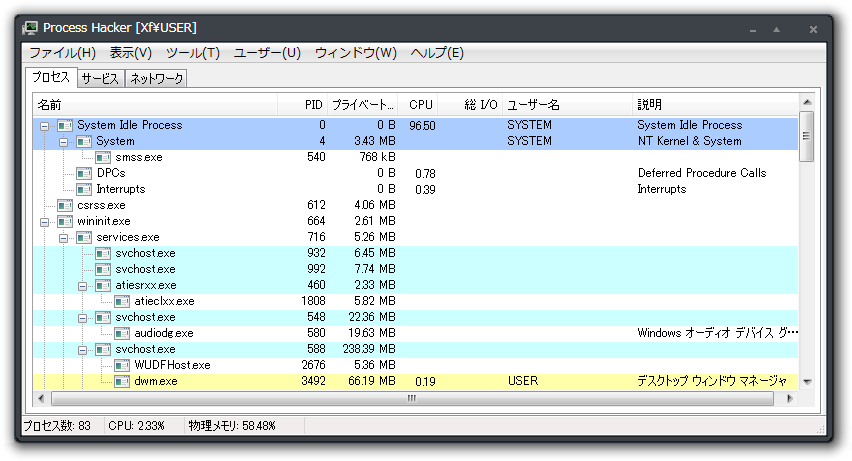
Task: Collapse svchost.exe PID 588 node
Action: (83, 350)
